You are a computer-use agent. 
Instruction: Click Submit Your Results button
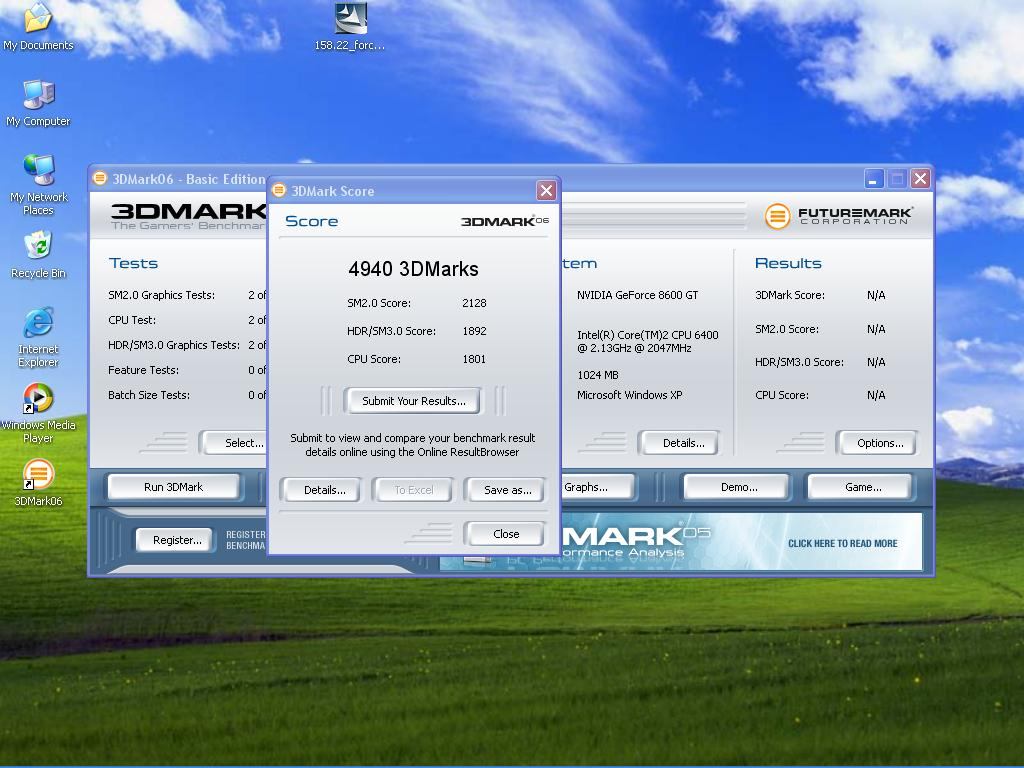413,401
